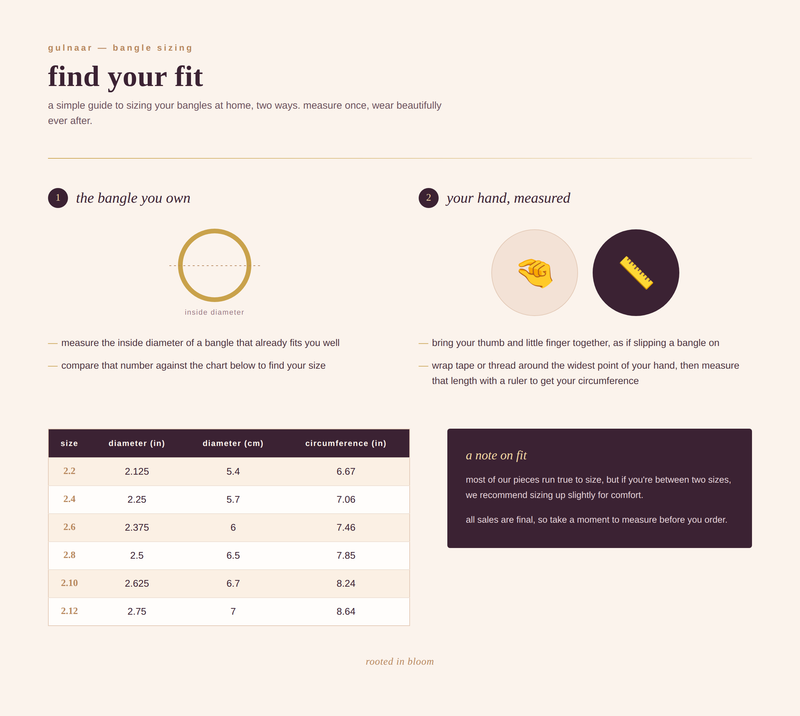Click the gold bangle ring illustration
The height and width of the screenshot is (716, 800).
click(214, 265)
